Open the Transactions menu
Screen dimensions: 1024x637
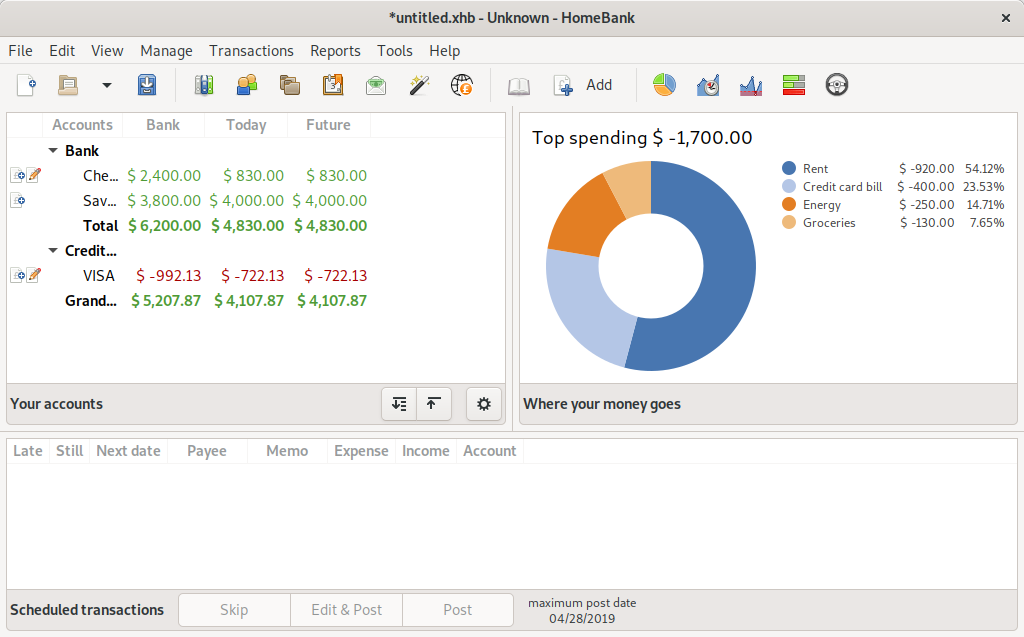click(251, 51)
